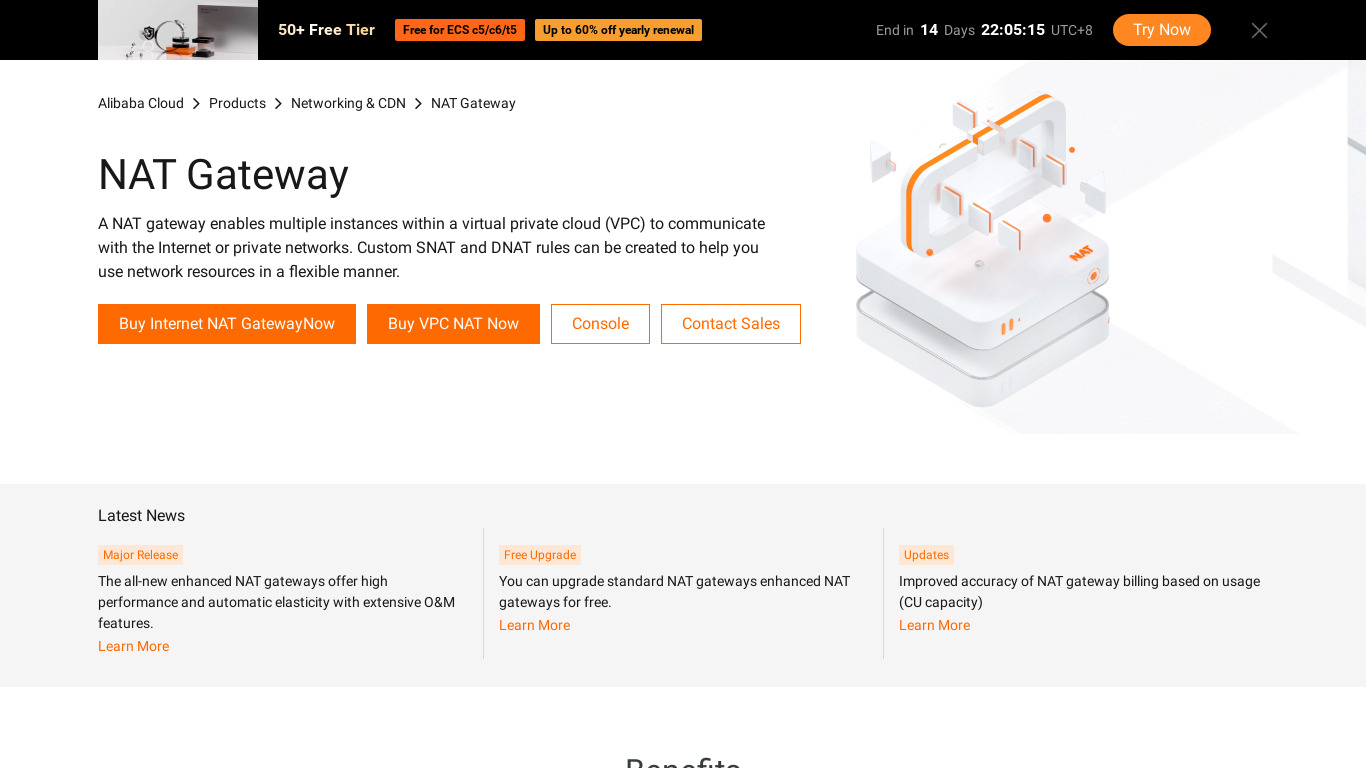Click the upgrade standard NAT gateways news text

click(675, 591)
